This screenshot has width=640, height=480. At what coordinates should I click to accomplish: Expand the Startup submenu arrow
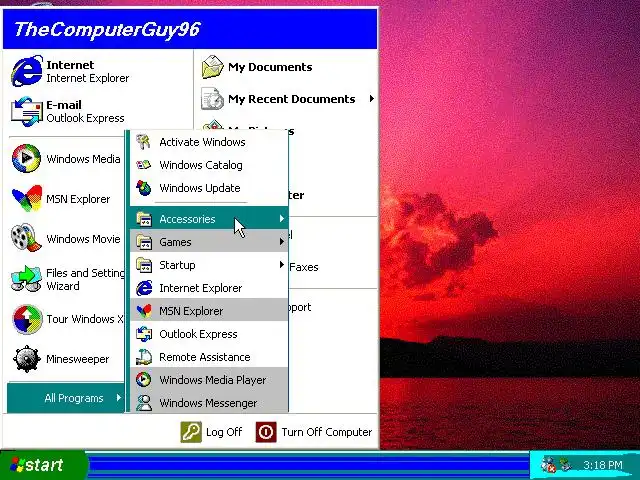coord(282,265)
